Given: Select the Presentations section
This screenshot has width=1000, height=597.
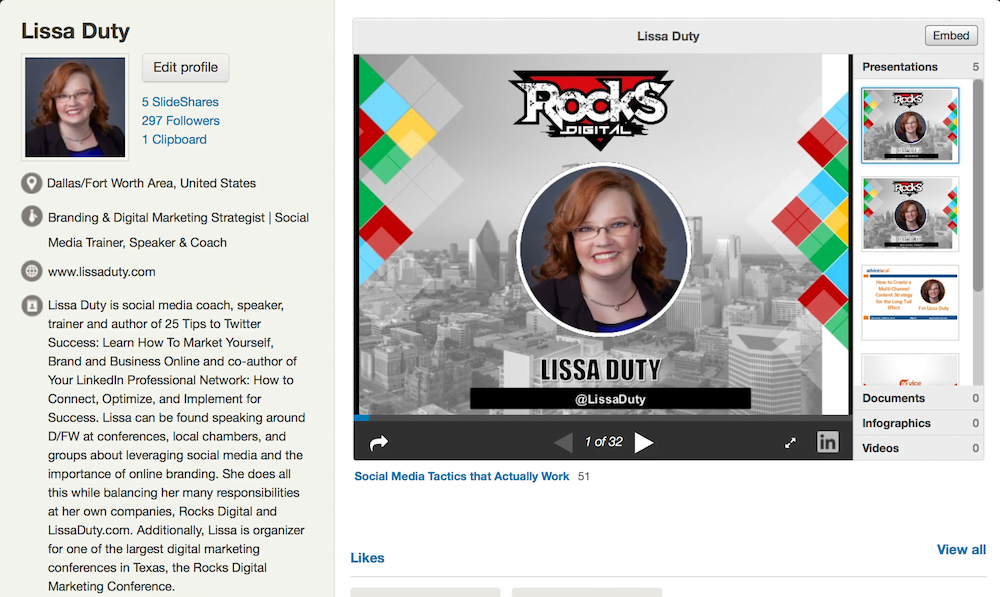Looking at the screenshot, I should point(918,67).
